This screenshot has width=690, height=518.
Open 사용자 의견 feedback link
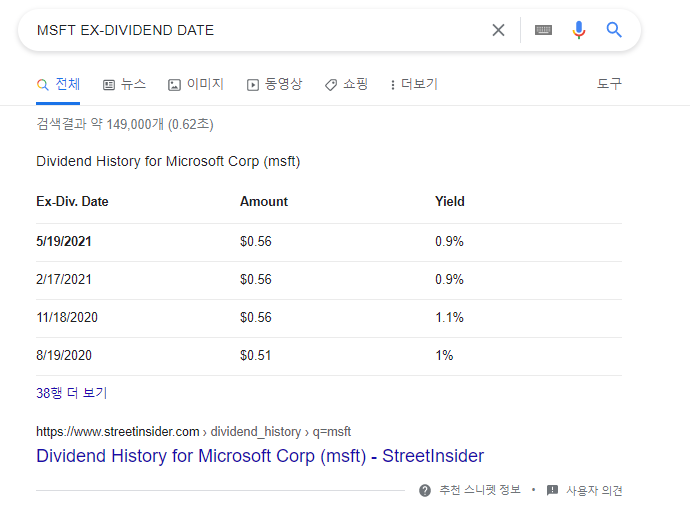pyautogui.click(x=594, y=490)
